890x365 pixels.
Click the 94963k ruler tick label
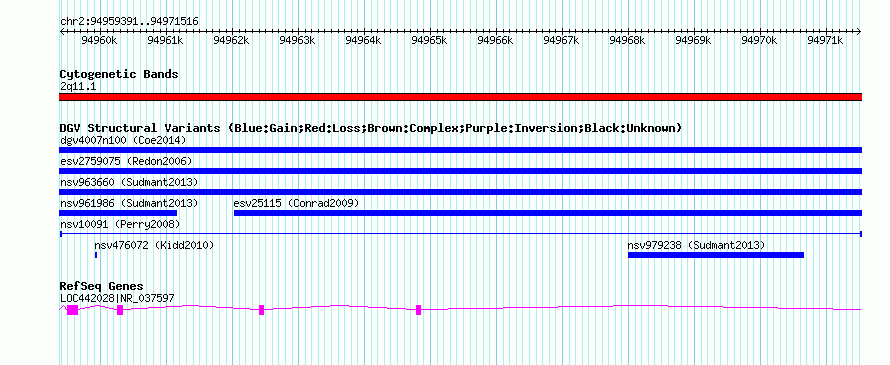[297, 40]
